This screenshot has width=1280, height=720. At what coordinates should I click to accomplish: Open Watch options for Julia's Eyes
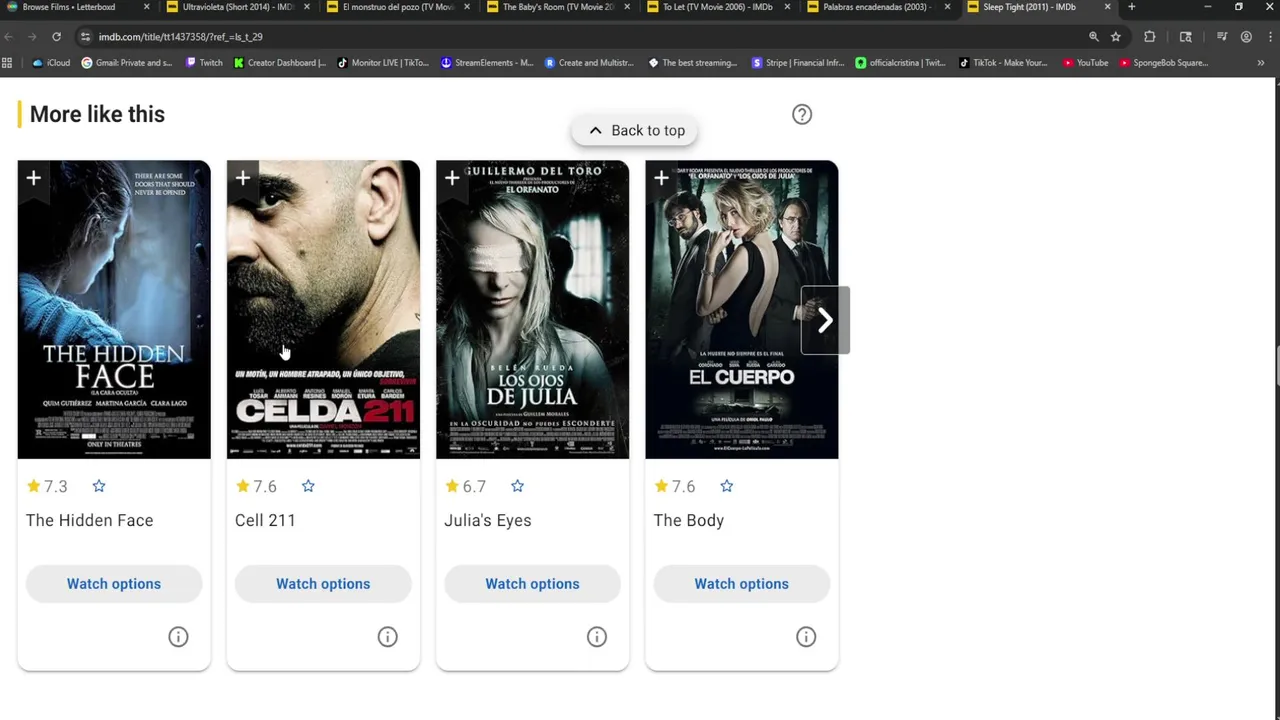point(532,584)
